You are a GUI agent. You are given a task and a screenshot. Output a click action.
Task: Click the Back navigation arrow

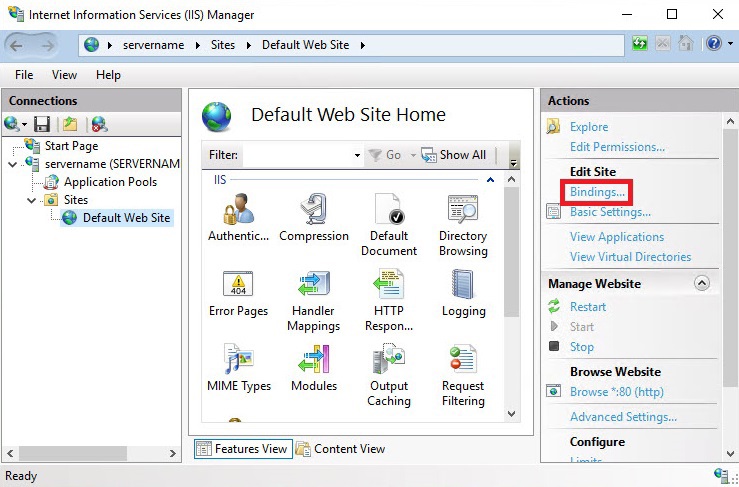(16, 46)
